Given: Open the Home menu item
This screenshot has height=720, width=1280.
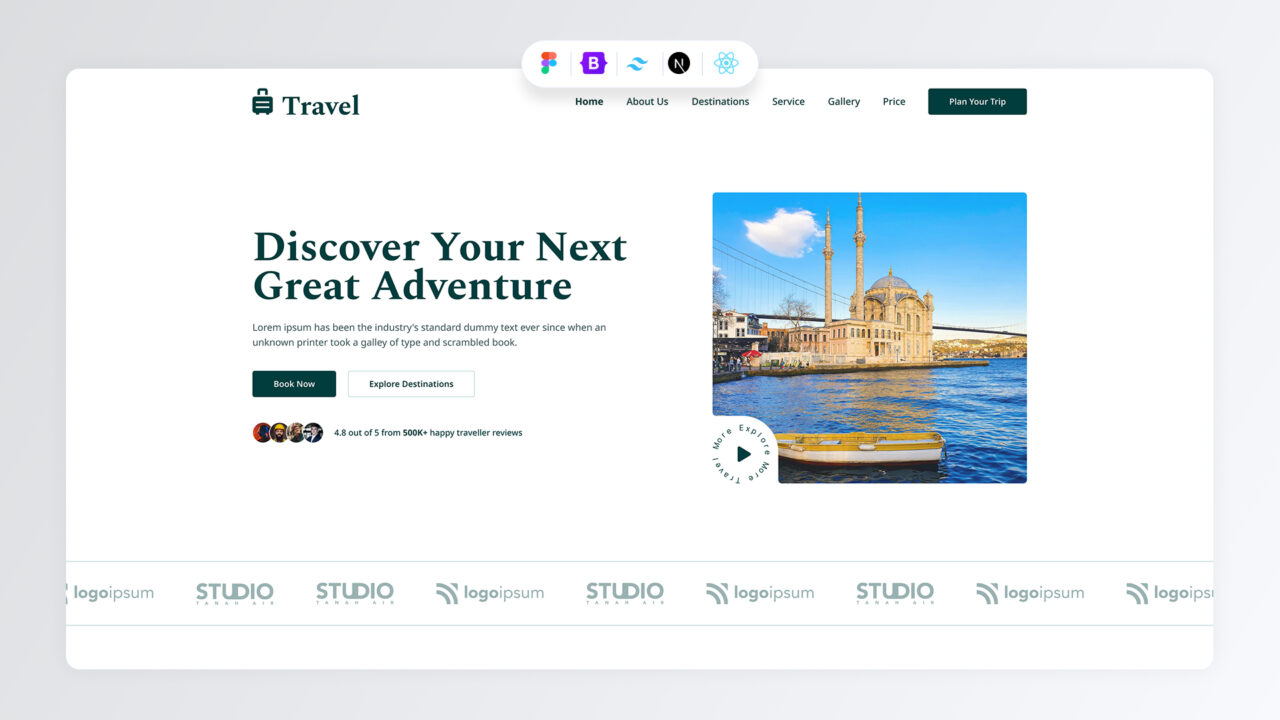Looking at the screenshot, I should click(589, 102).
